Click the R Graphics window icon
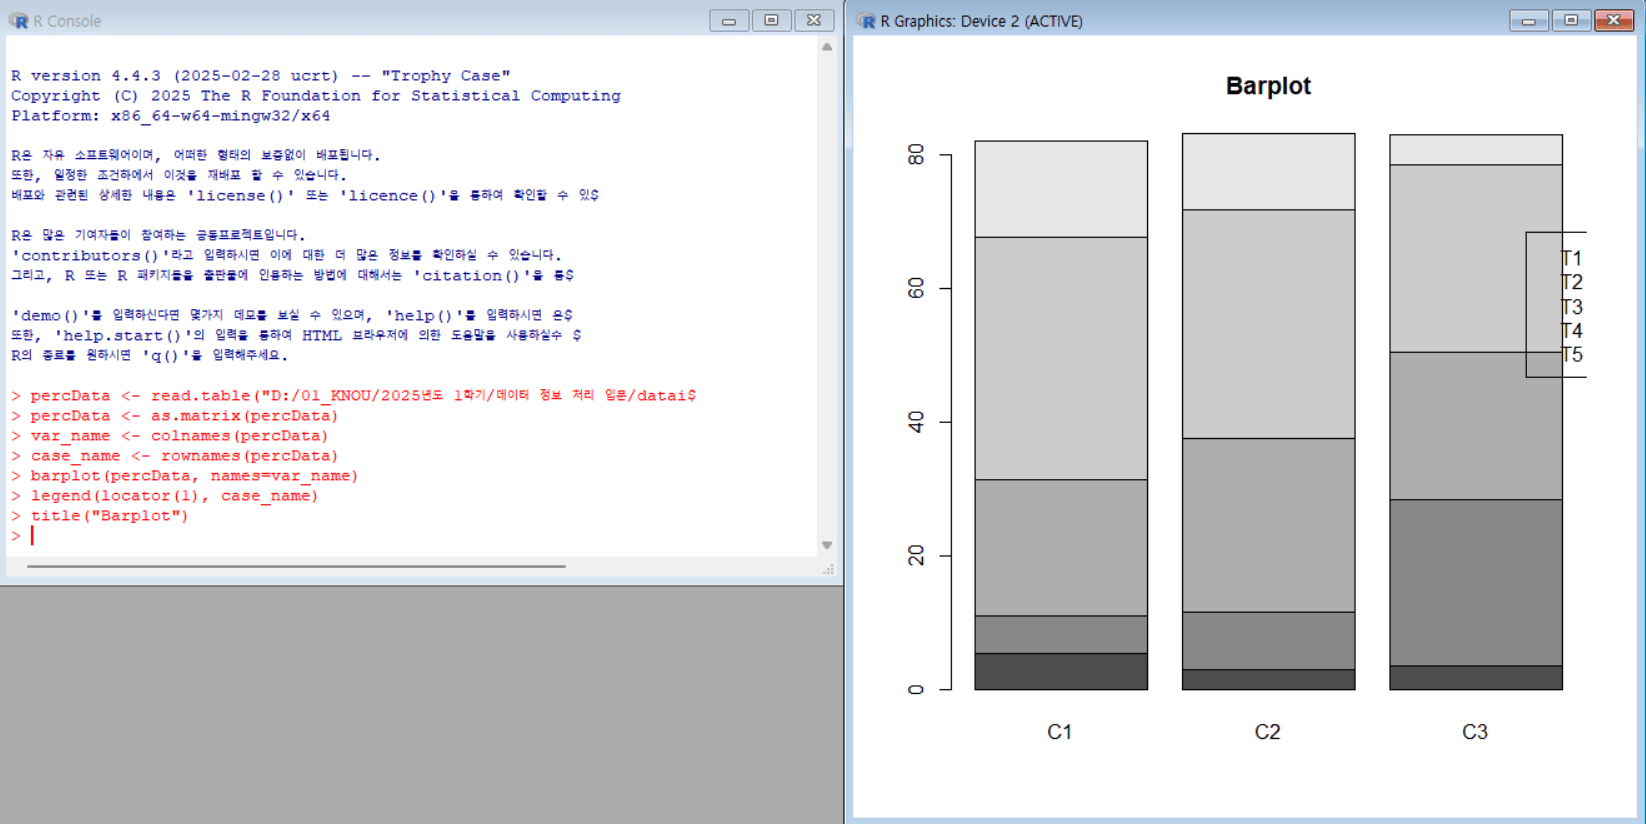This screenshot has width=1646, height=824. pos(866,21)
